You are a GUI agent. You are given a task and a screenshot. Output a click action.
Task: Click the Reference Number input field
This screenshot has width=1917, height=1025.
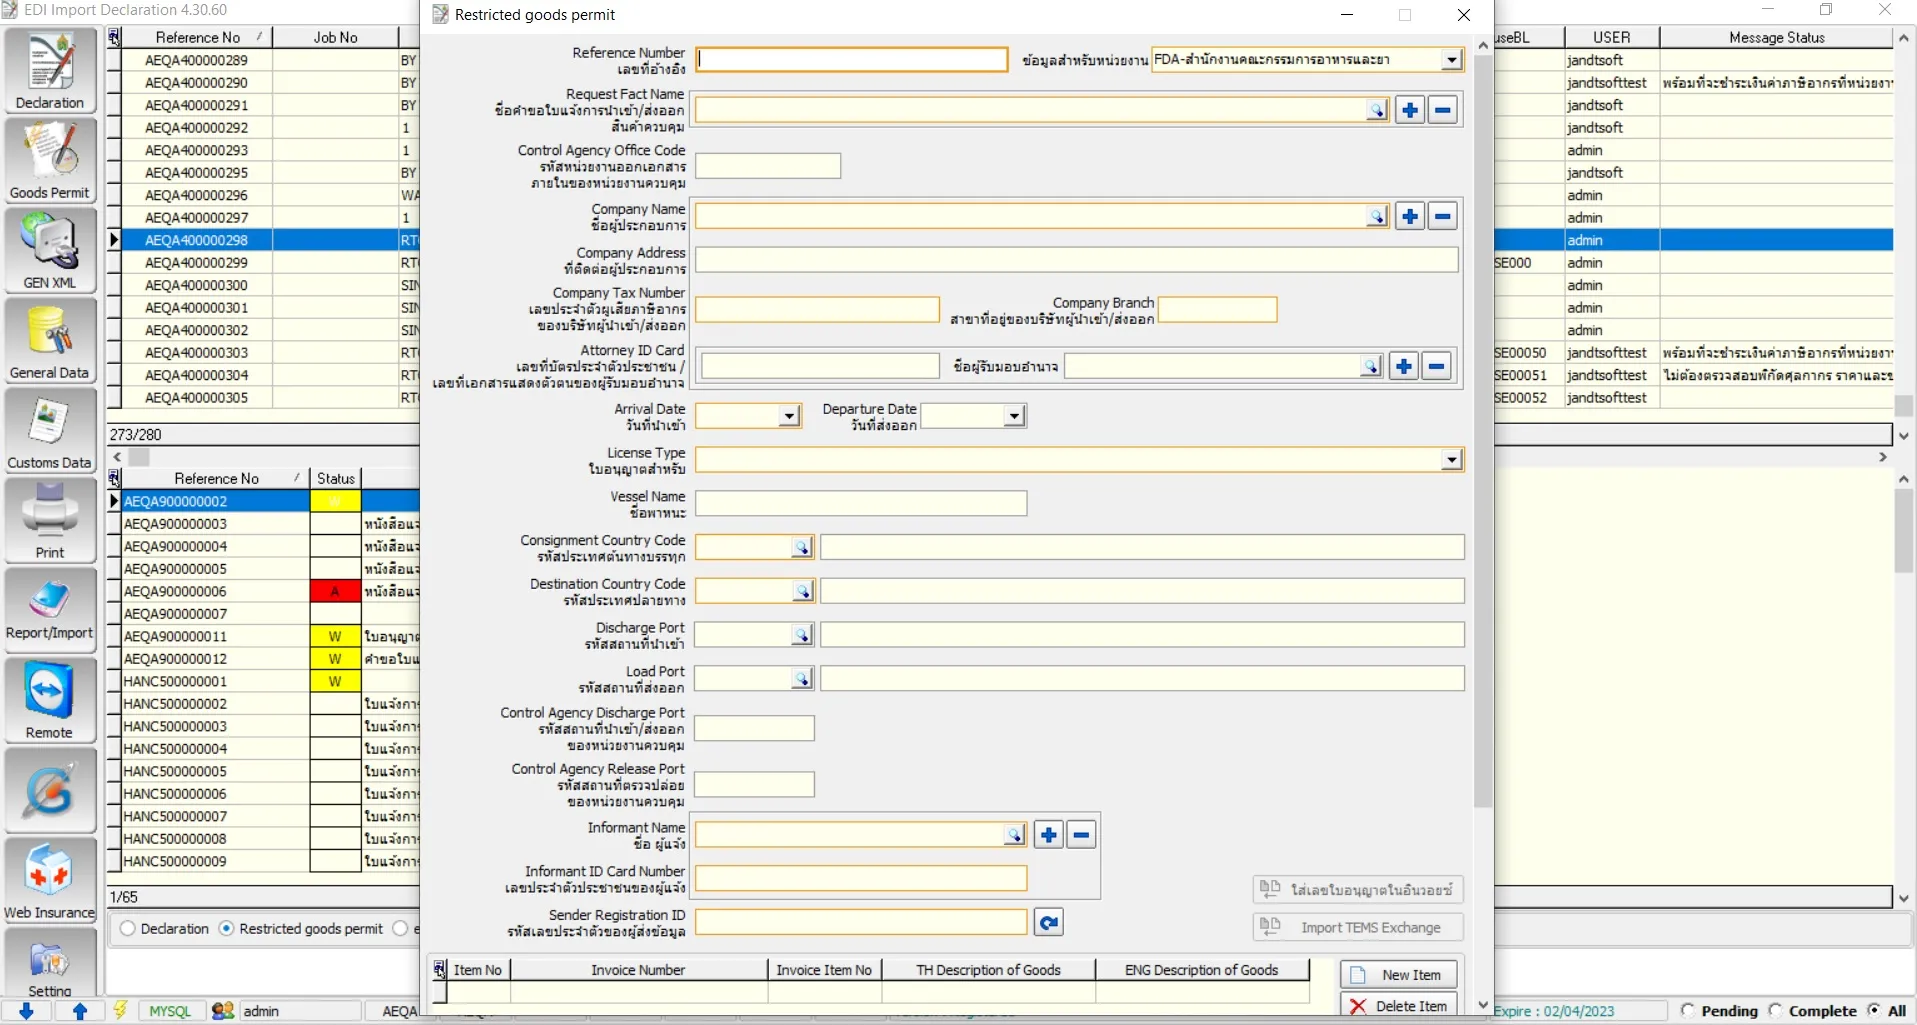click(x=852, y=60)
